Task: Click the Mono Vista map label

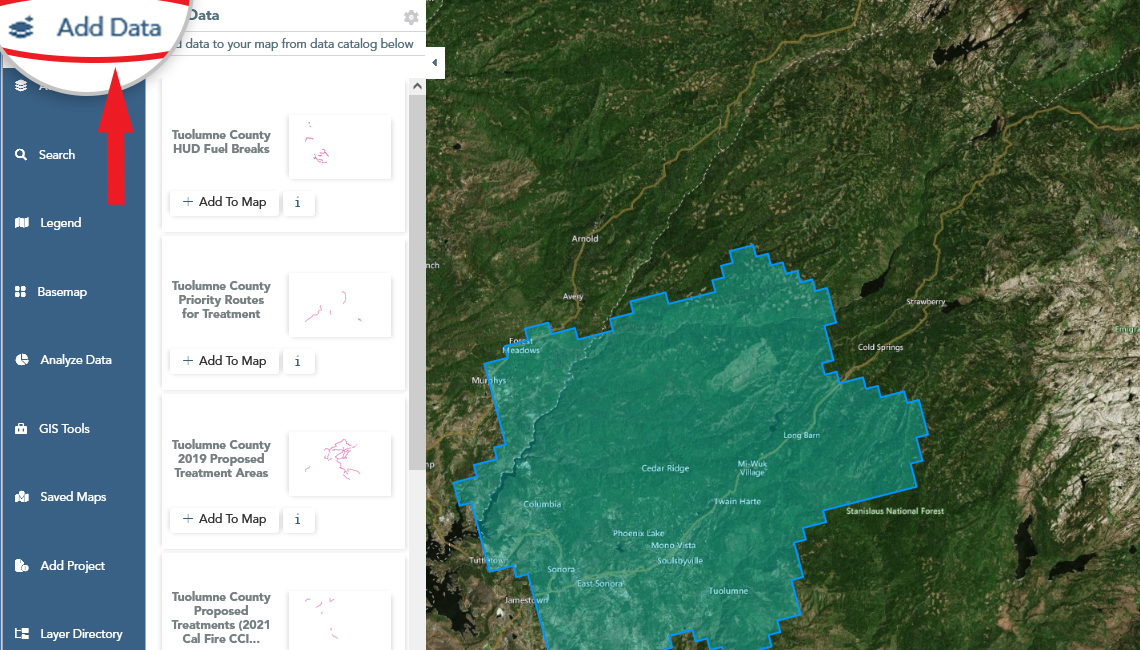Action: click(x=673, y=545)
